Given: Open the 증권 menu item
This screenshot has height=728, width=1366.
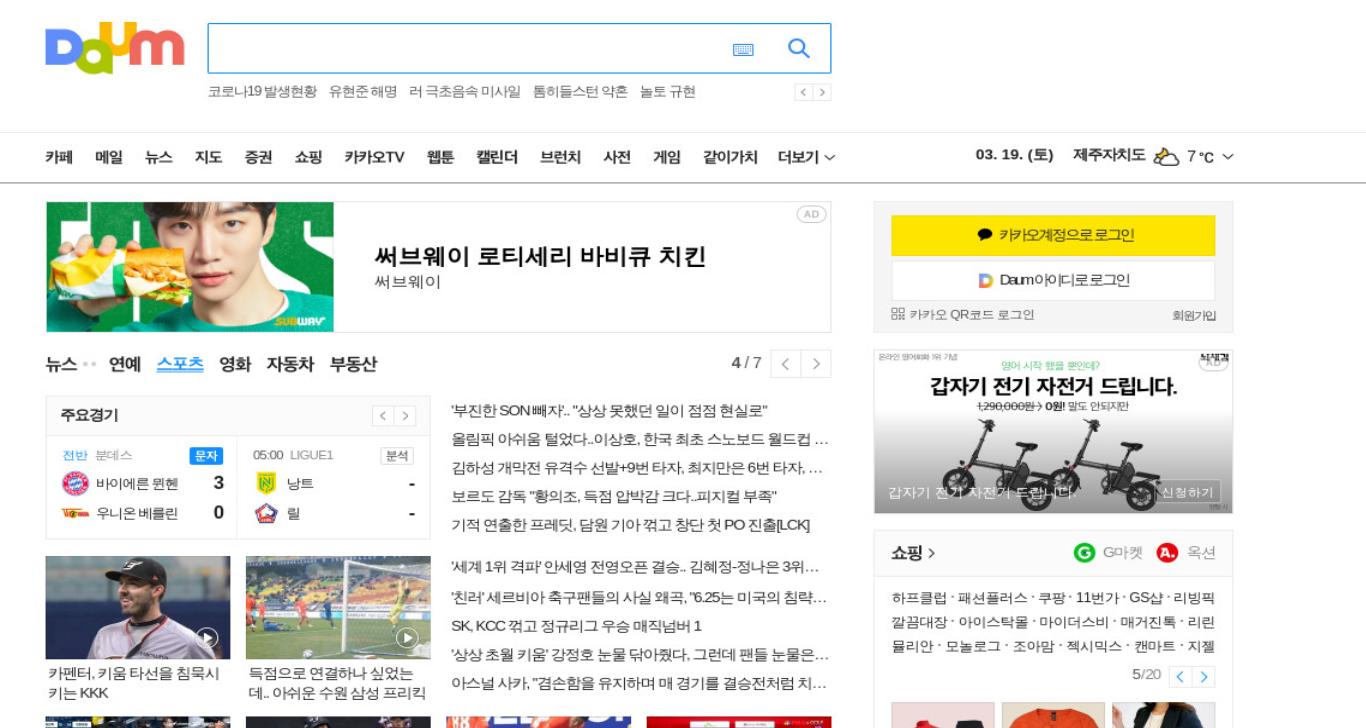Looking at the screenshot, I should 258,157.
